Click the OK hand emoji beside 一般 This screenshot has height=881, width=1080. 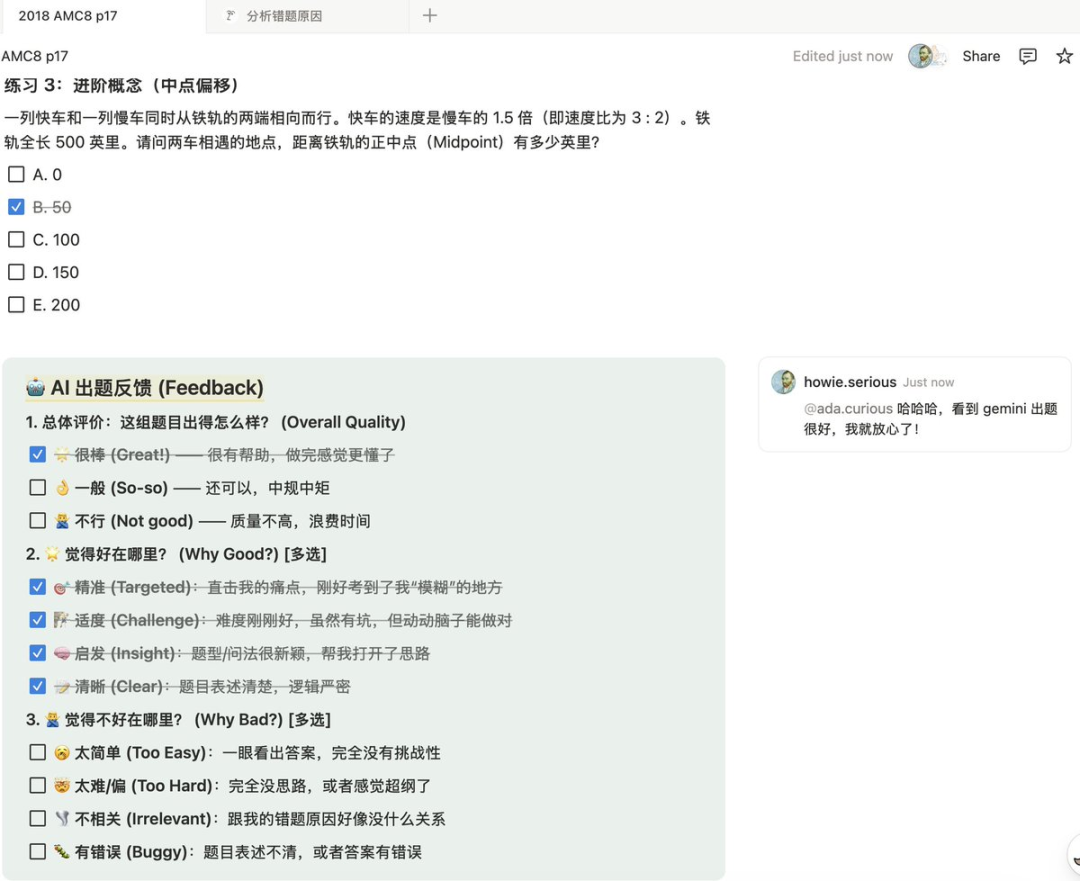pos(62,488)
